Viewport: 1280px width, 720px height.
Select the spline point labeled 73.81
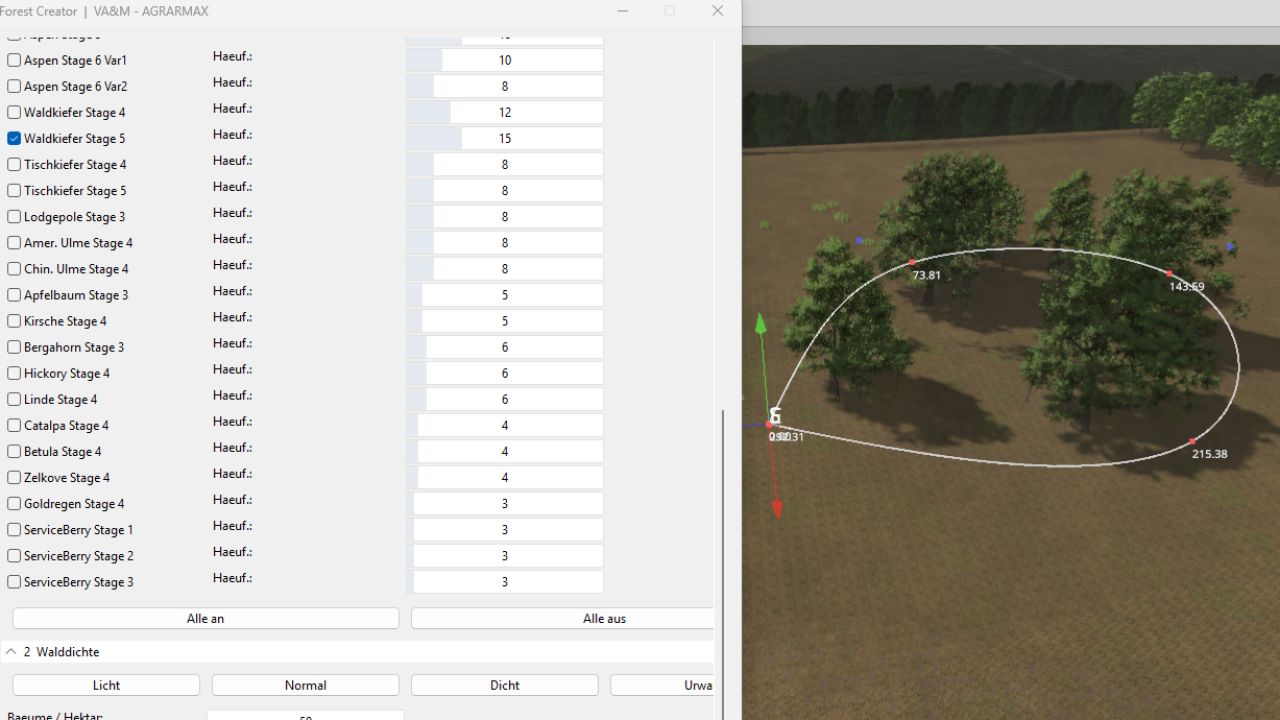[912, 262]
